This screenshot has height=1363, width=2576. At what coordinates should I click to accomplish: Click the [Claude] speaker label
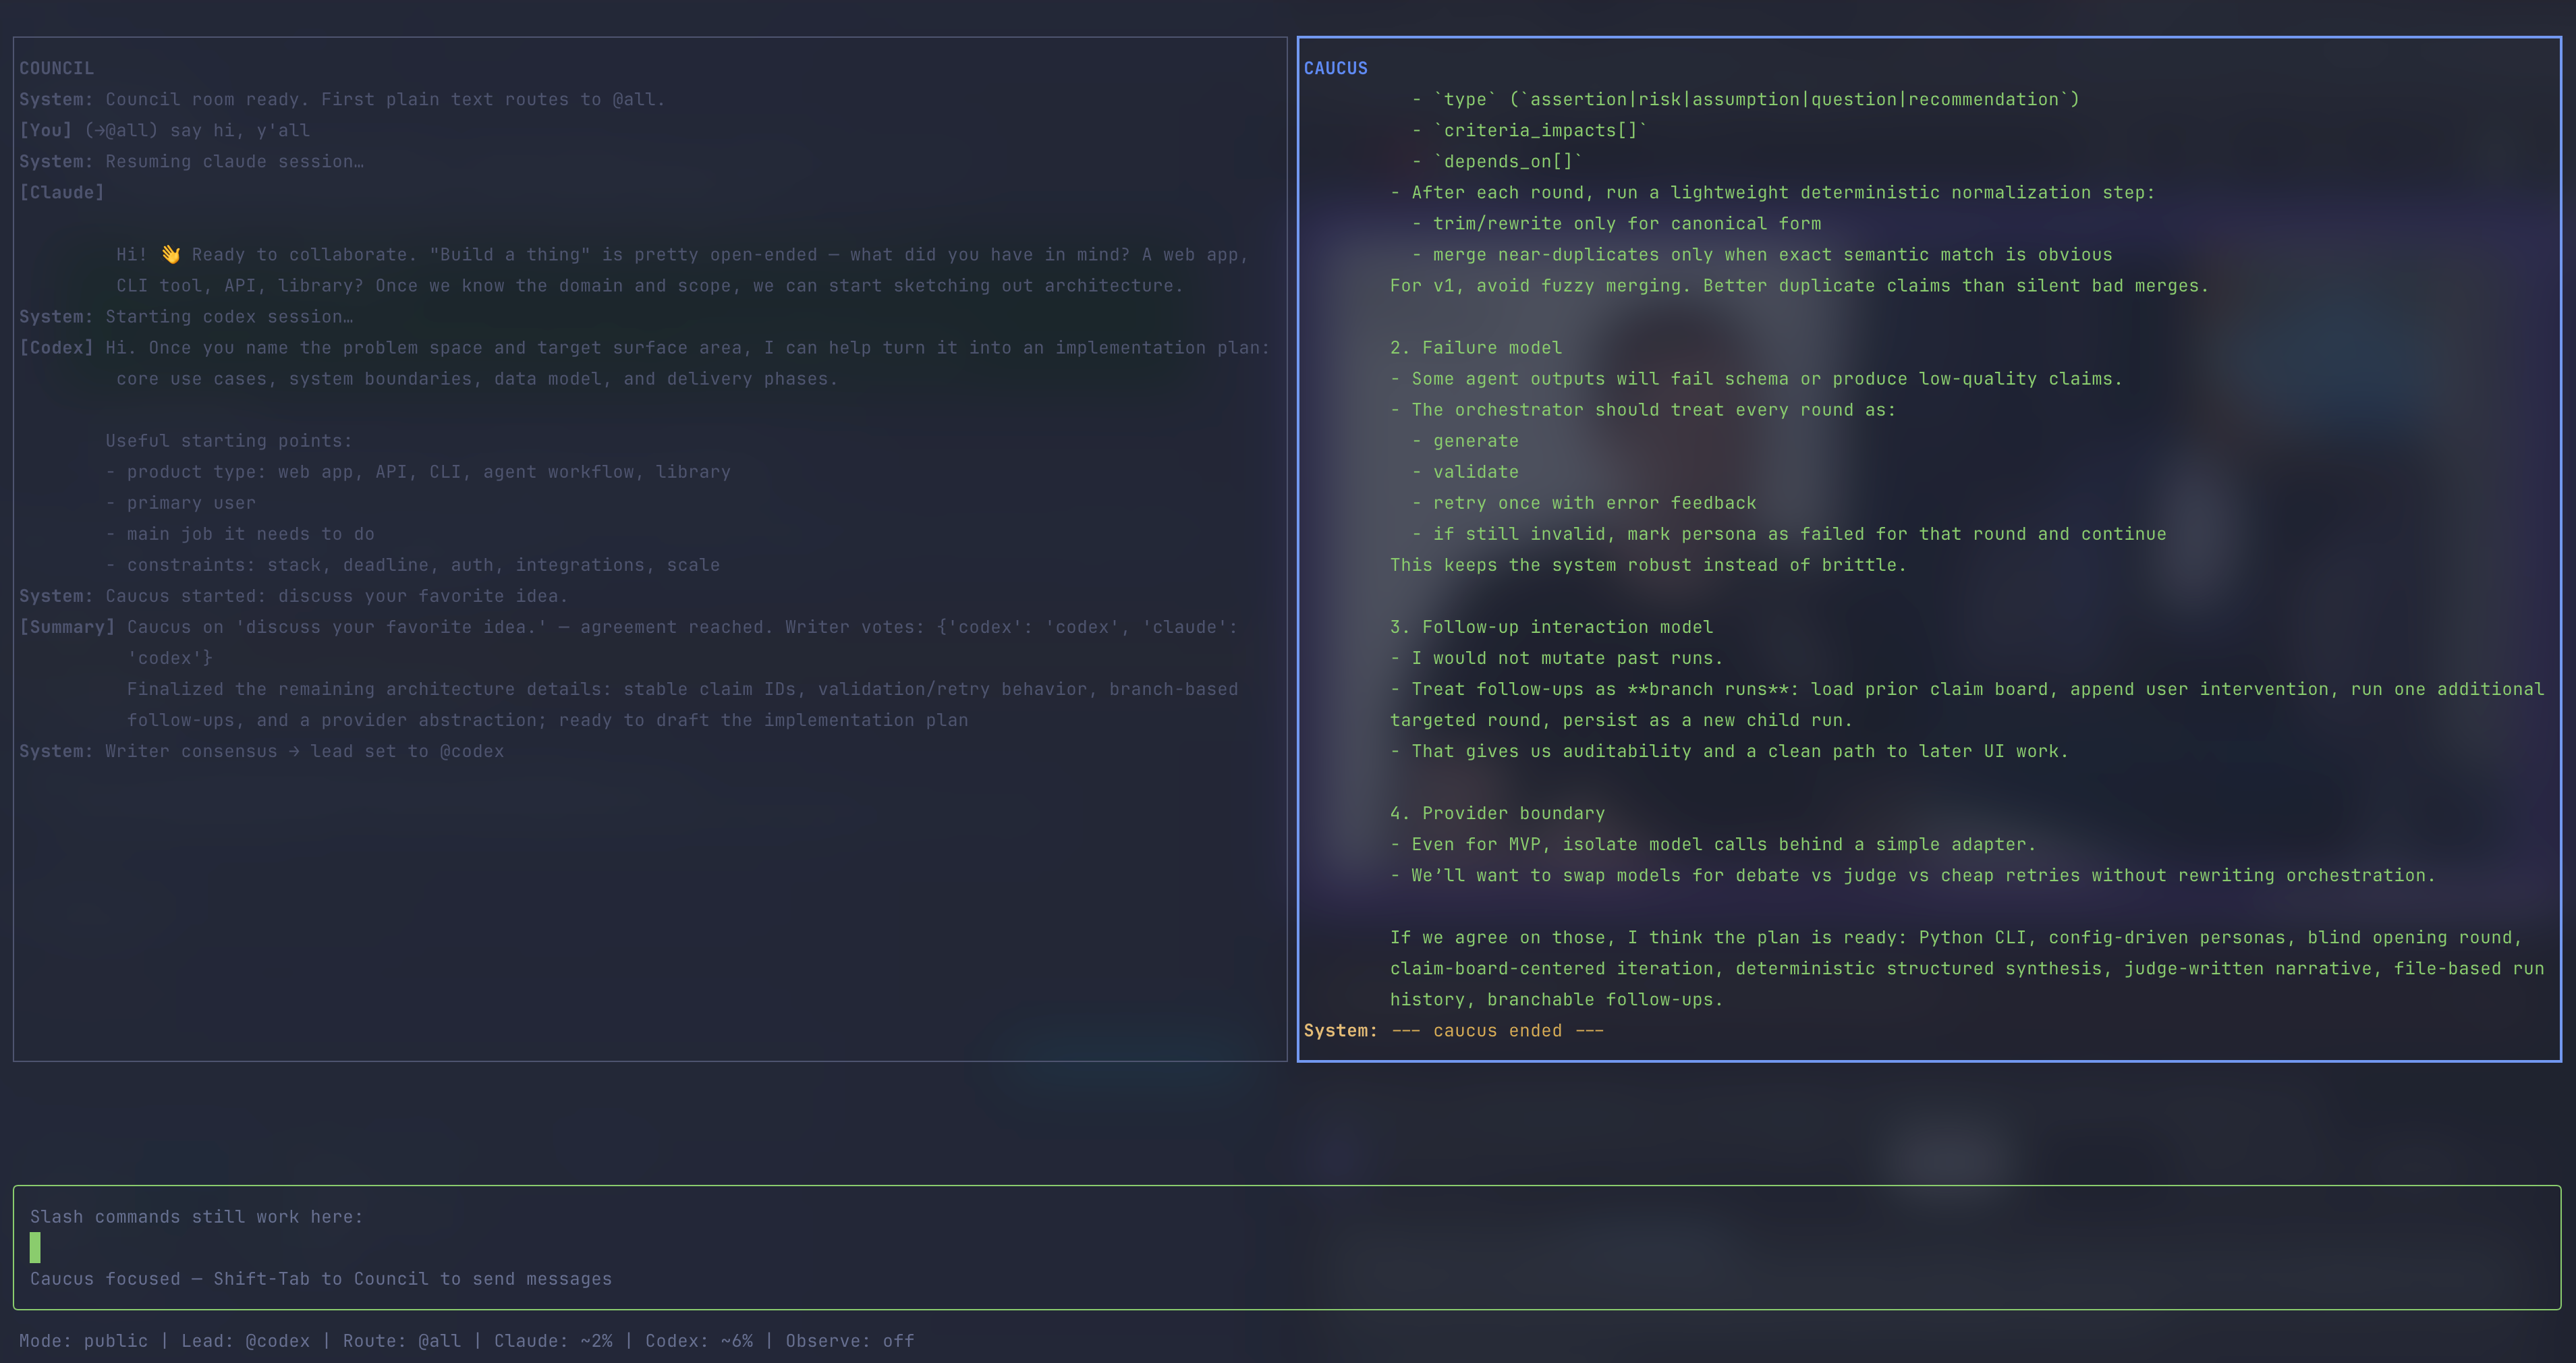pyautogui.click(x=61, y=192)
